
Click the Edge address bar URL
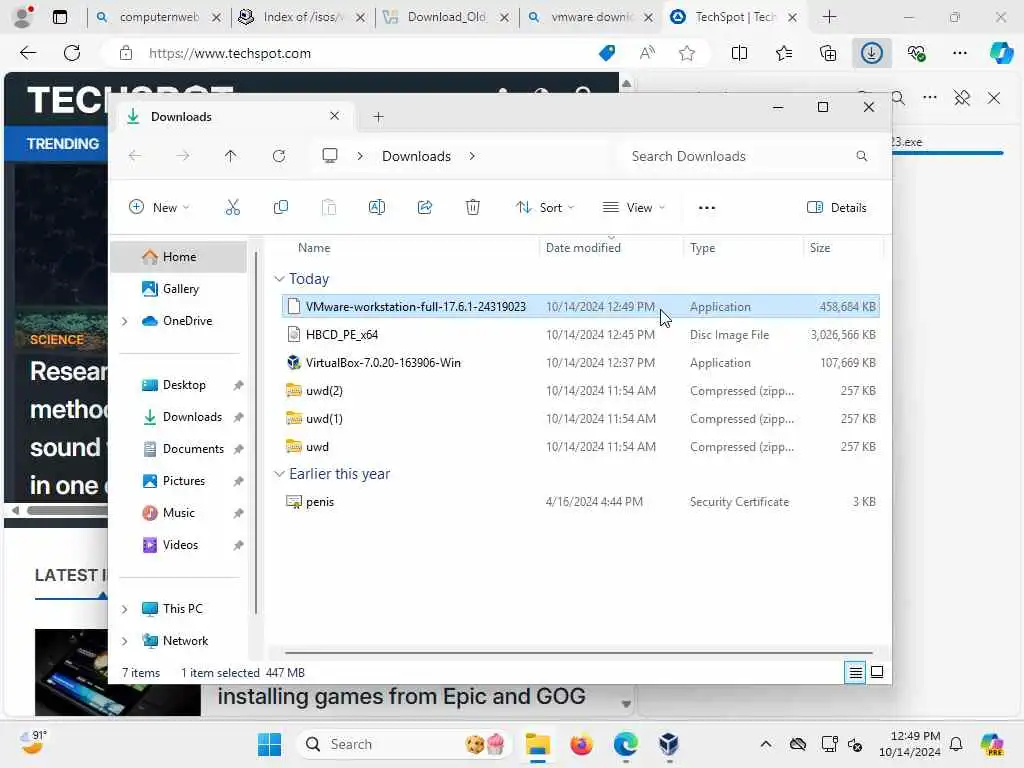click(230, 53)
